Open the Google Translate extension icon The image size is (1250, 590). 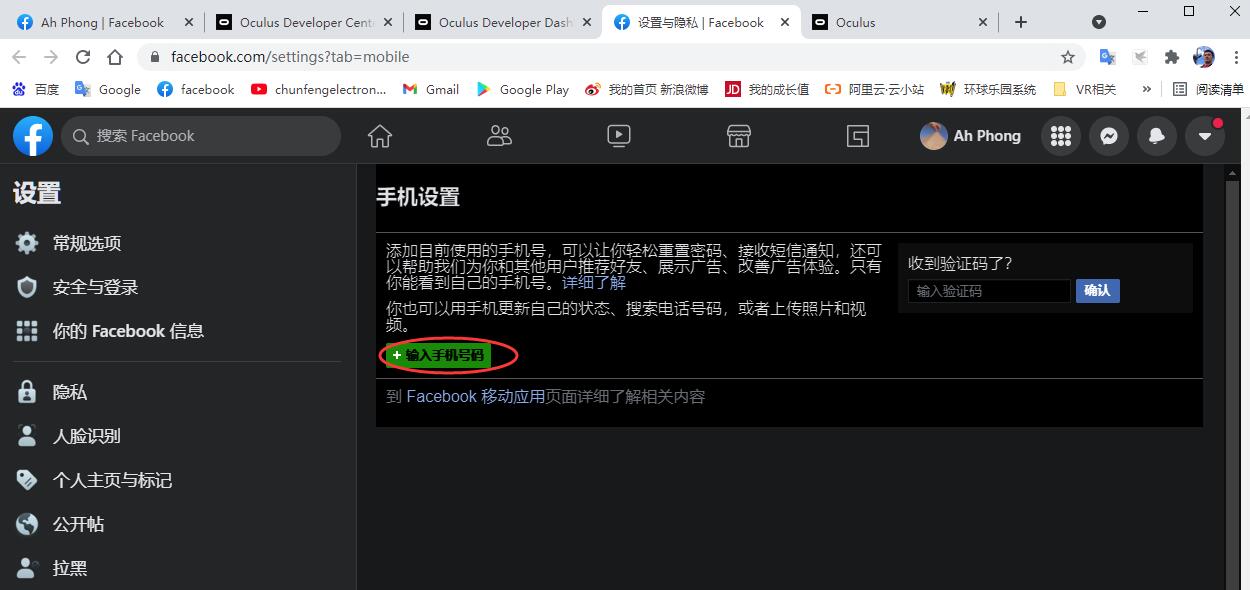(x=1107, y=57)
